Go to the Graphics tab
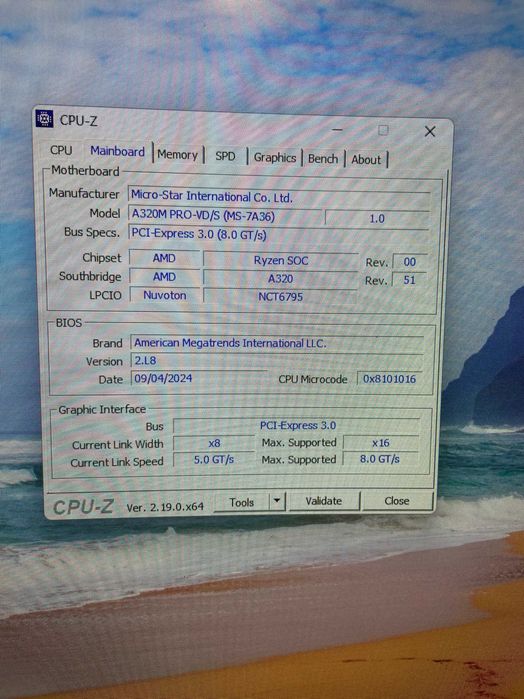This screenshot has width=524, height=699. pos(275,157)
